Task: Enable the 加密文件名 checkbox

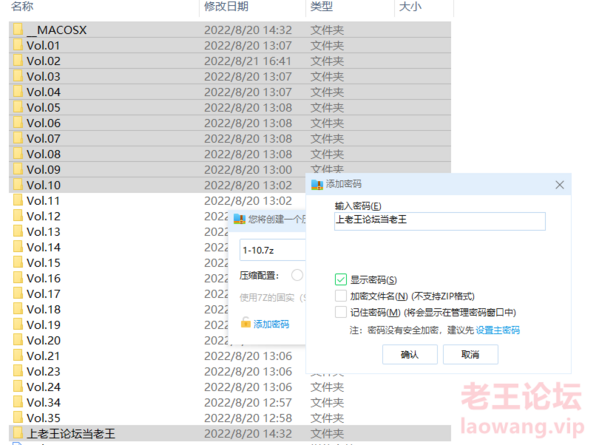Action: [341, 296]
